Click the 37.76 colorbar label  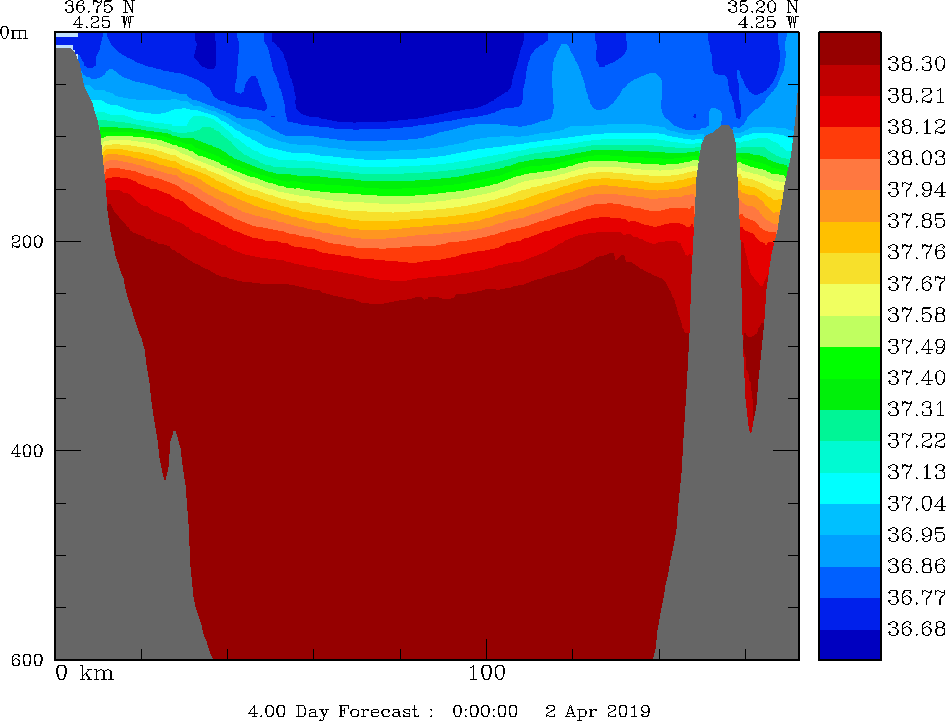tap(916, 252)
